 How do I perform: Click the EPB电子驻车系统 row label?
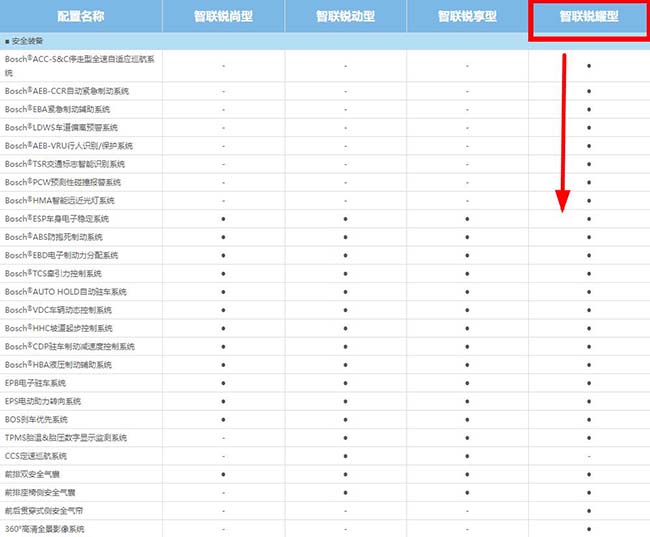[x=35, y=383]
